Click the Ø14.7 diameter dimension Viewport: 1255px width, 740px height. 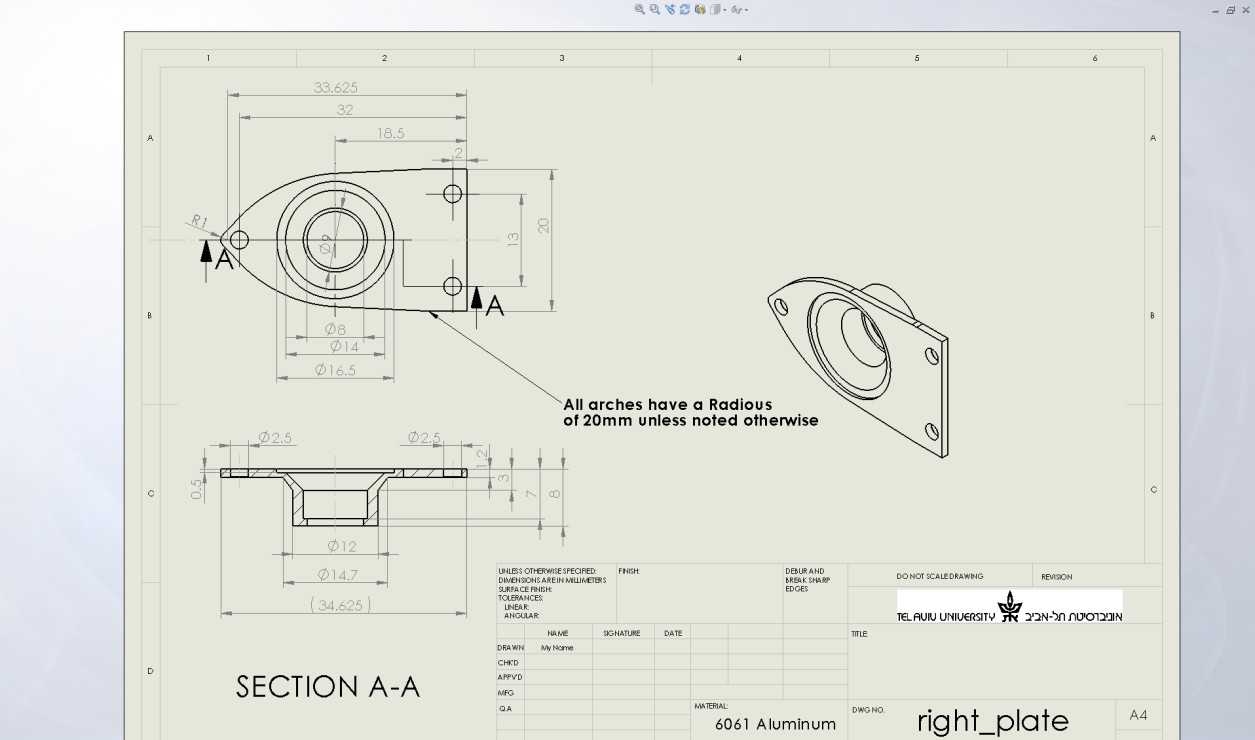point(338,574)
